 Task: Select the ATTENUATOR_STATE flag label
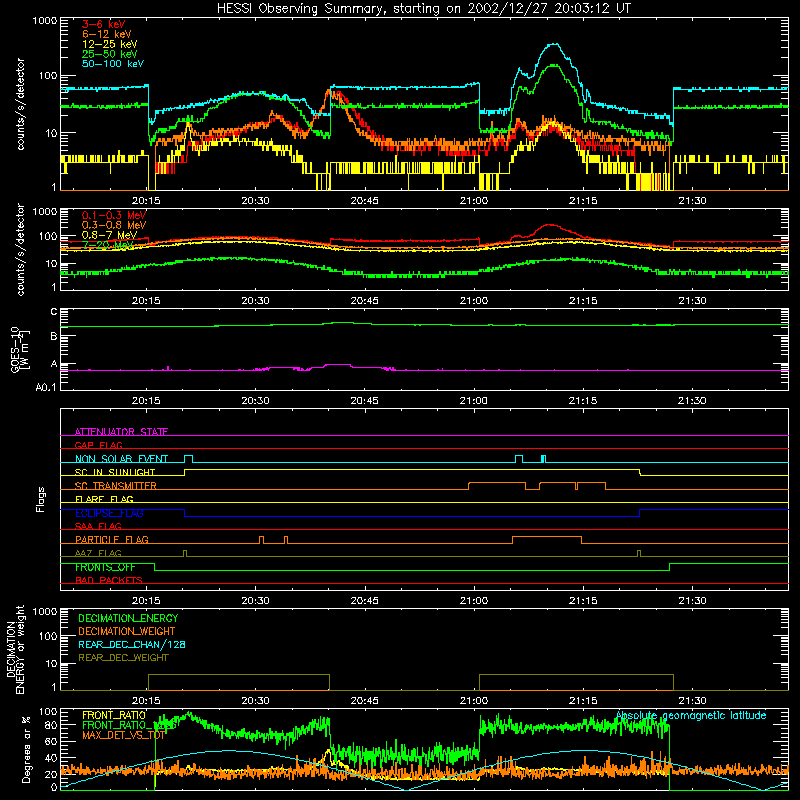point(121,432)
